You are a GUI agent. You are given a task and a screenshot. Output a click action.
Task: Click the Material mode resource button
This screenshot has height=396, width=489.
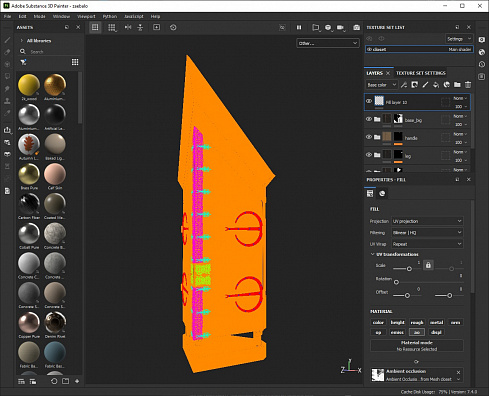pos(417,345)
